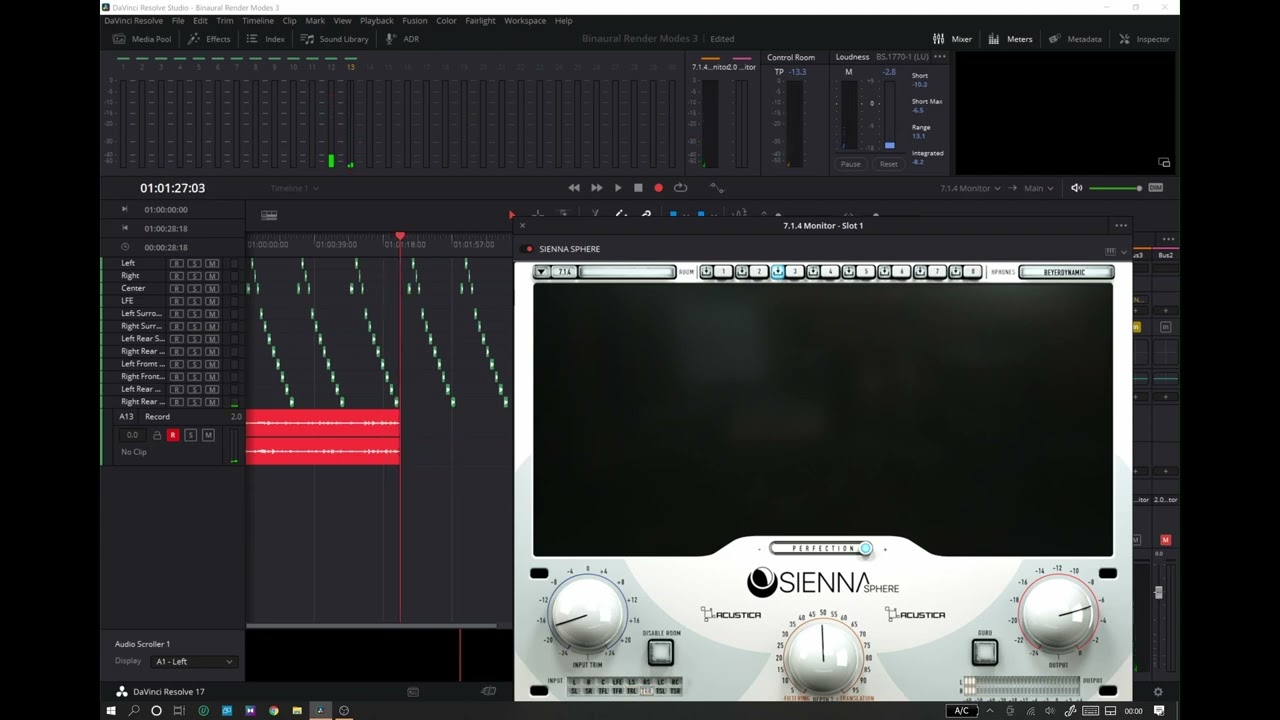
Task: Open the Effects panel
Action: click(209, 39)
